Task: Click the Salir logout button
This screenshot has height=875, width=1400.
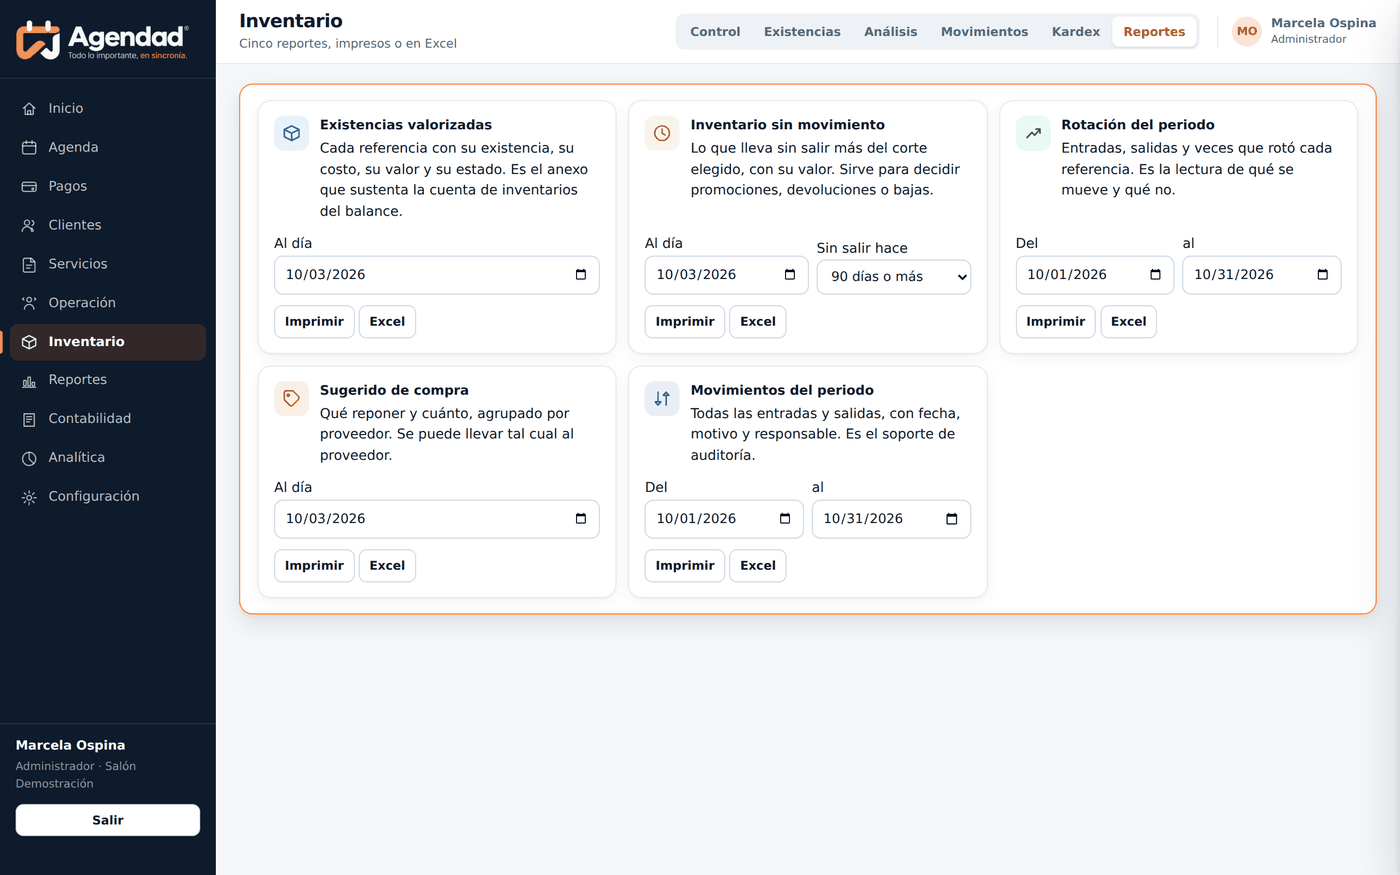Action: point(108,820)
